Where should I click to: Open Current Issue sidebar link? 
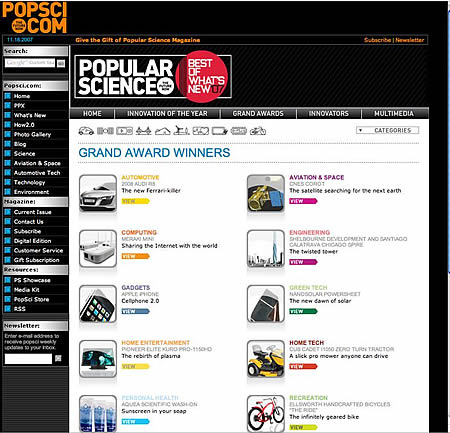[33, 212]
